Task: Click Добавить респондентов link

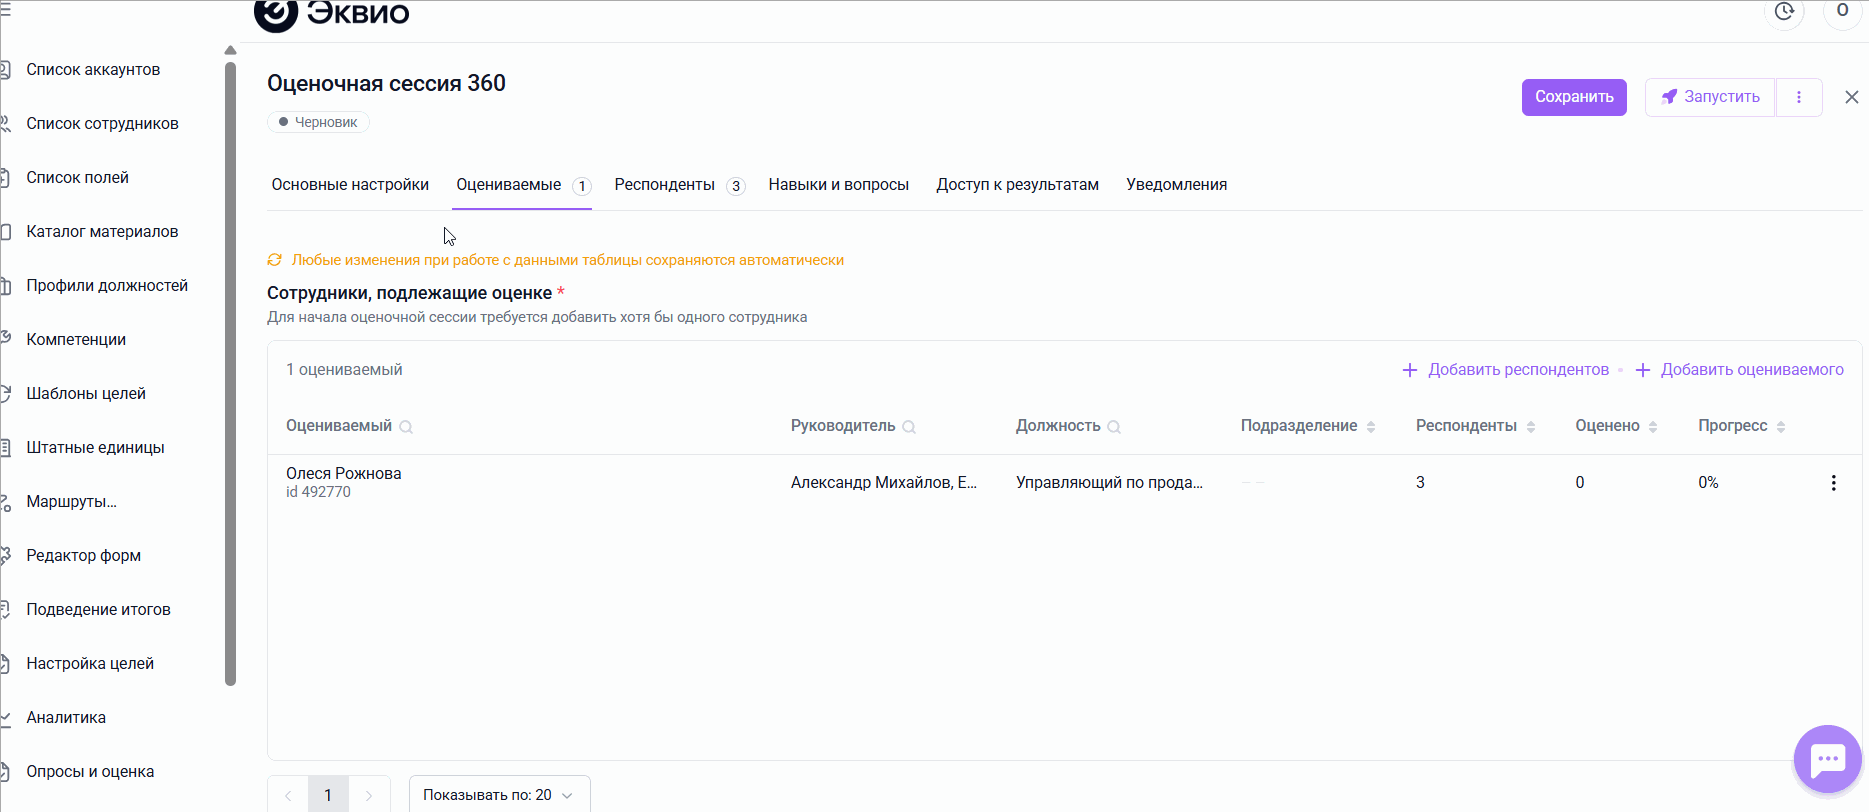Action: pyautogui.click(x=1505, y=370)
